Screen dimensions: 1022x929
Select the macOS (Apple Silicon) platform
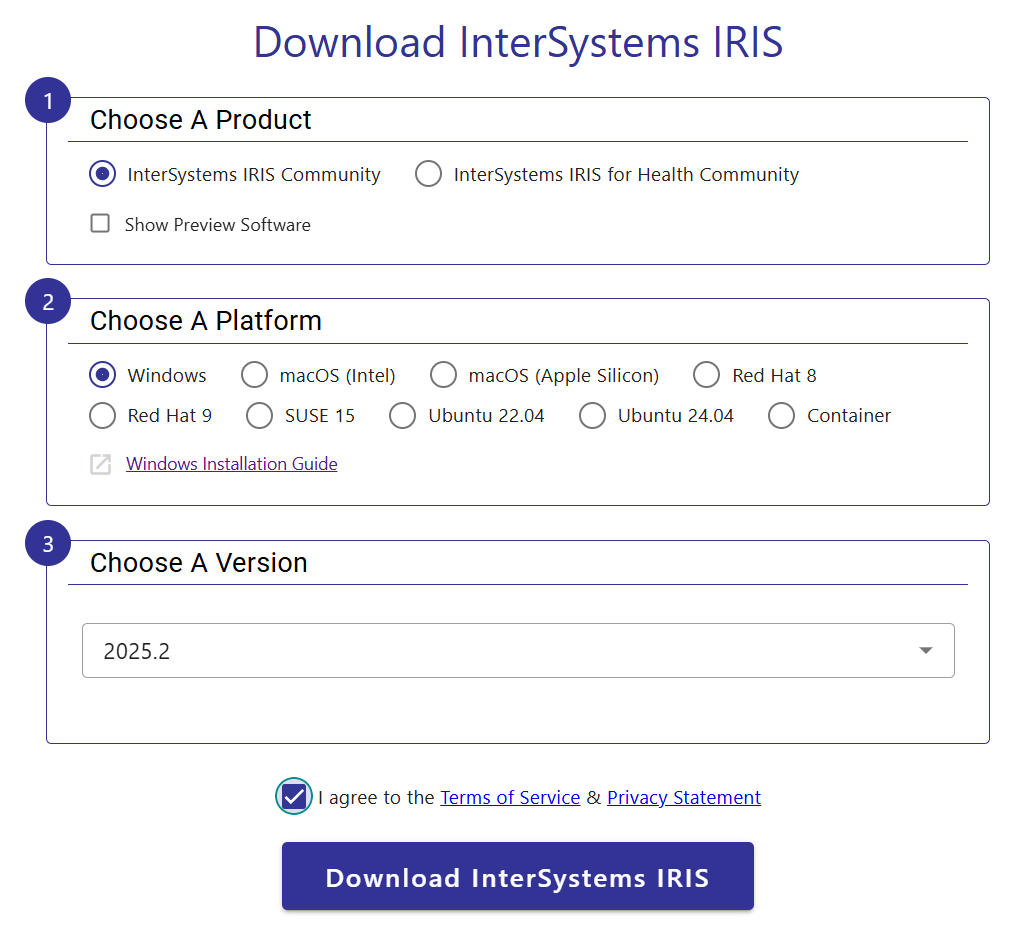point(443,375)
